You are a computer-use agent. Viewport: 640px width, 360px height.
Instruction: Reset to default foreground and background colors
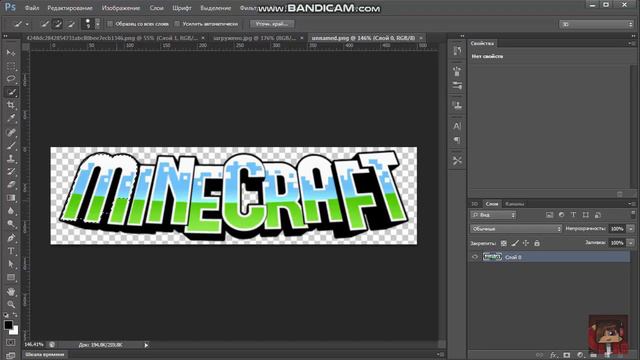6,315
